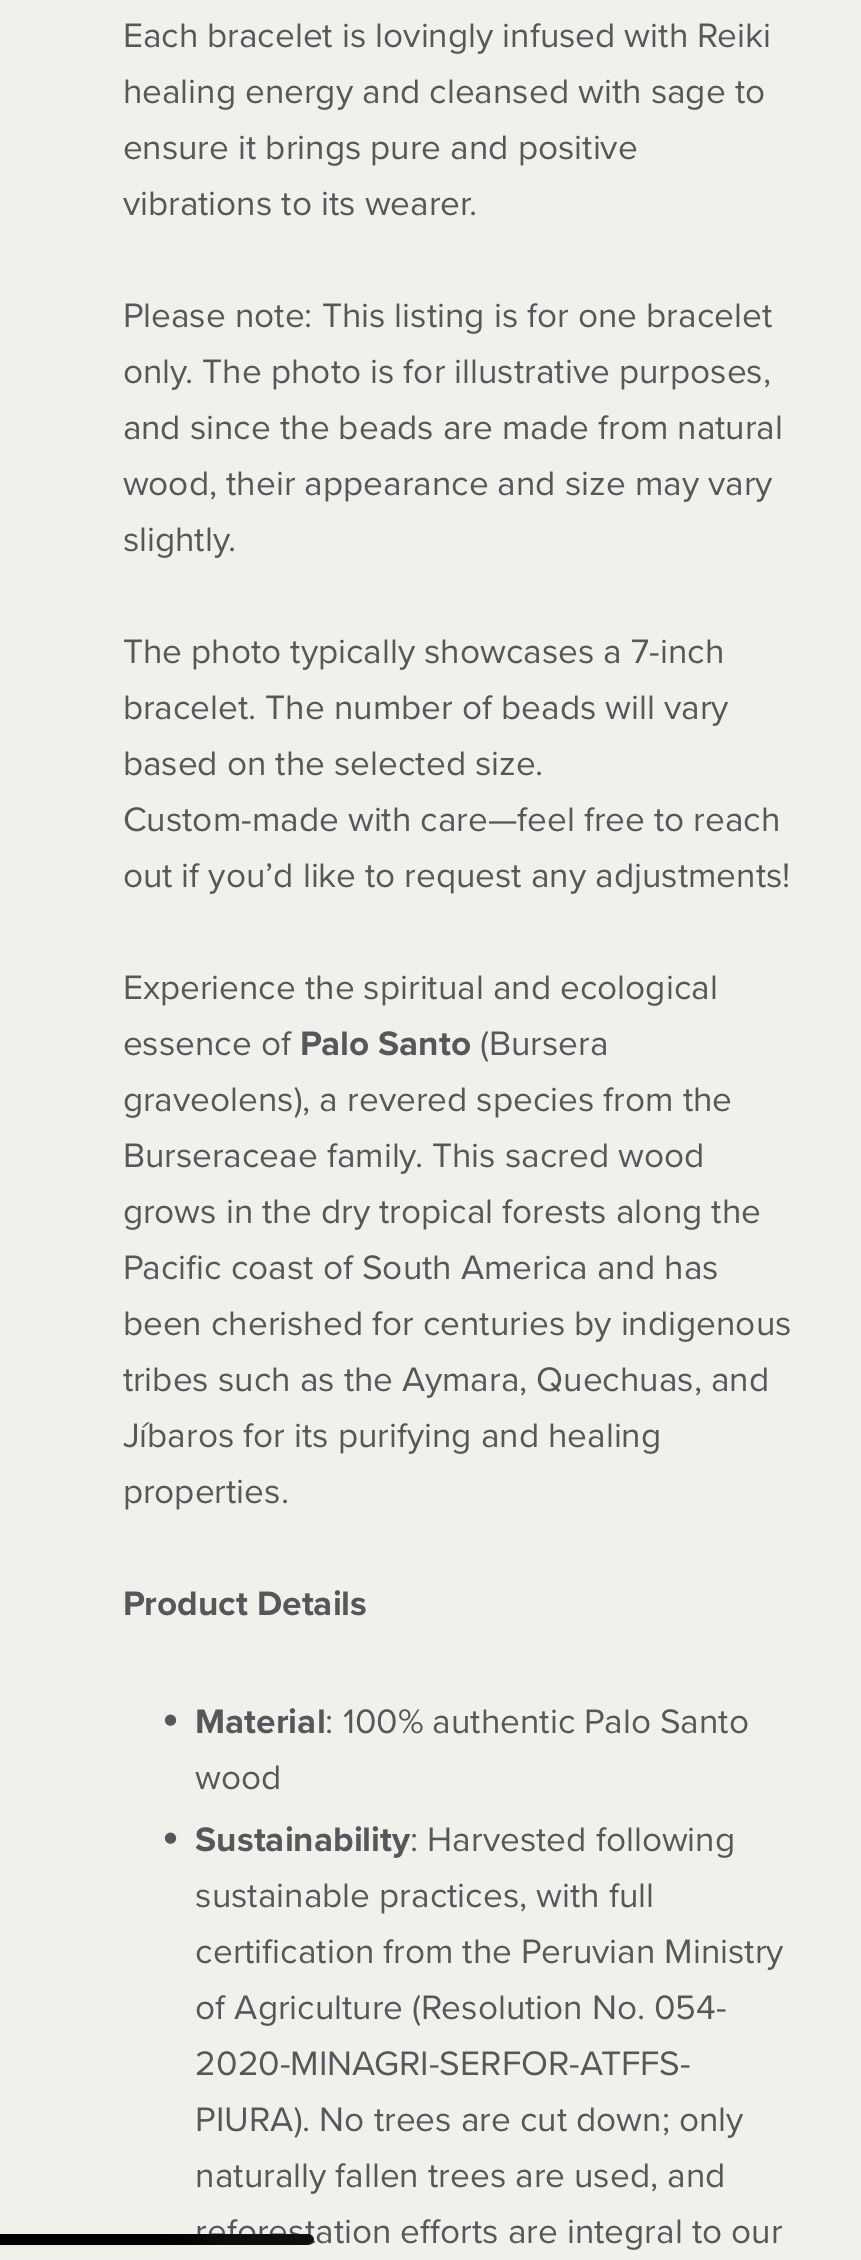Click the "Peruvian Ministry" text
The image size is (861, 2260).
651,1952
